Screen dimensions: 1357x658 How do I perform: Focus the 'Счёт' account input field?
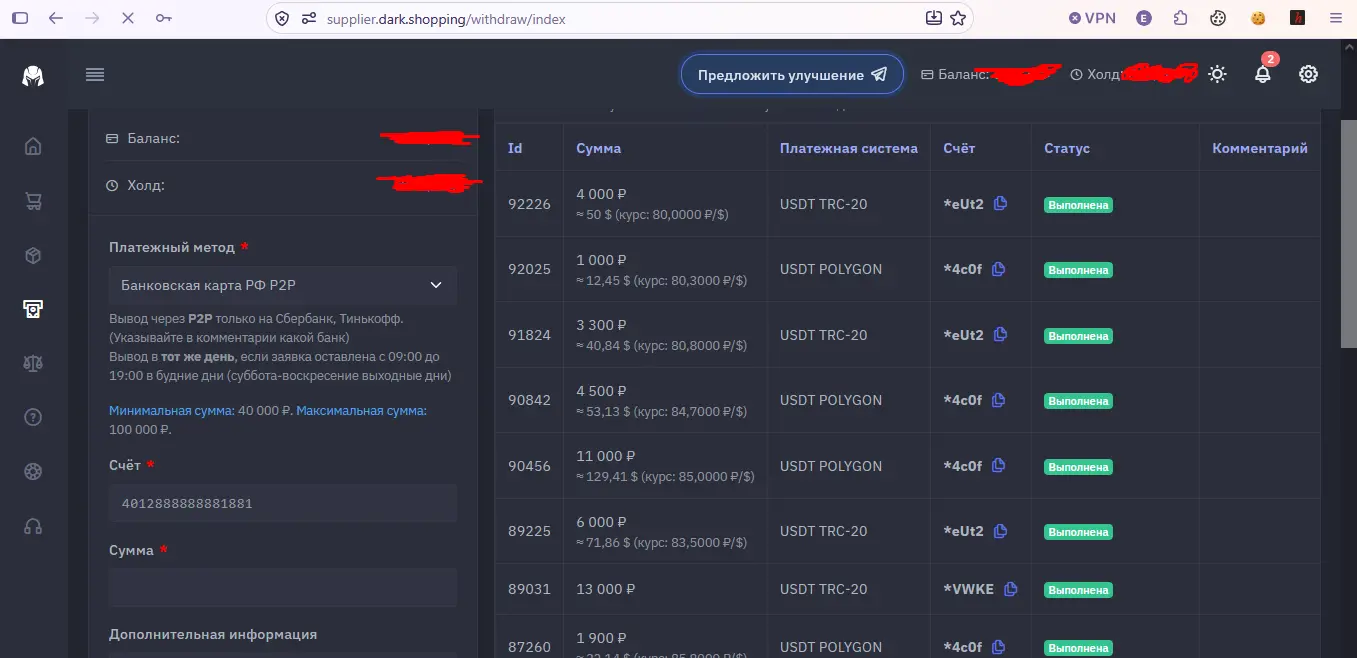tap(283, 503)
